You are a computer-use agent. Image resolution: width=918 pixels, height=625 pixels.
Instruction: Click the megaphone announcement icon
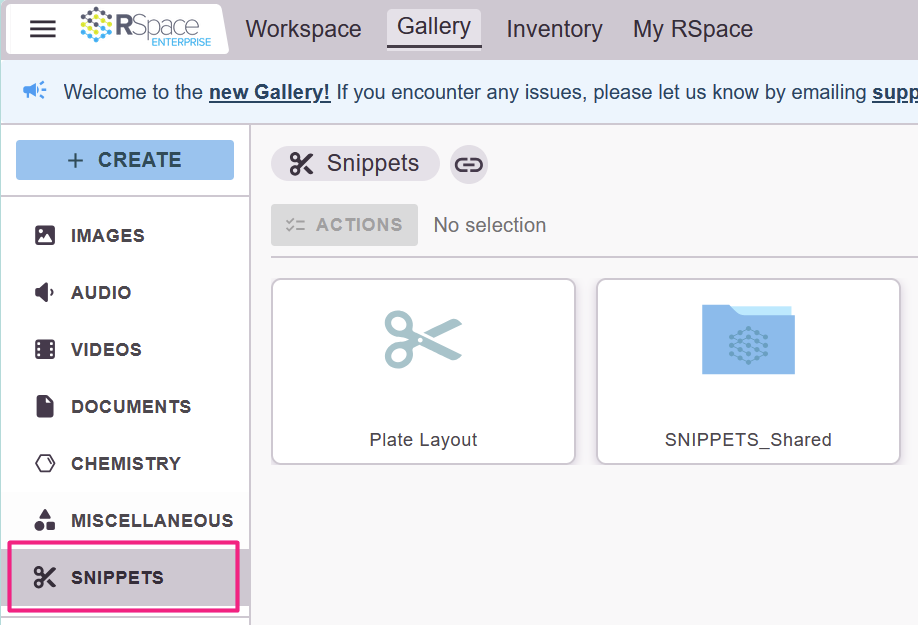click(35, 91)
